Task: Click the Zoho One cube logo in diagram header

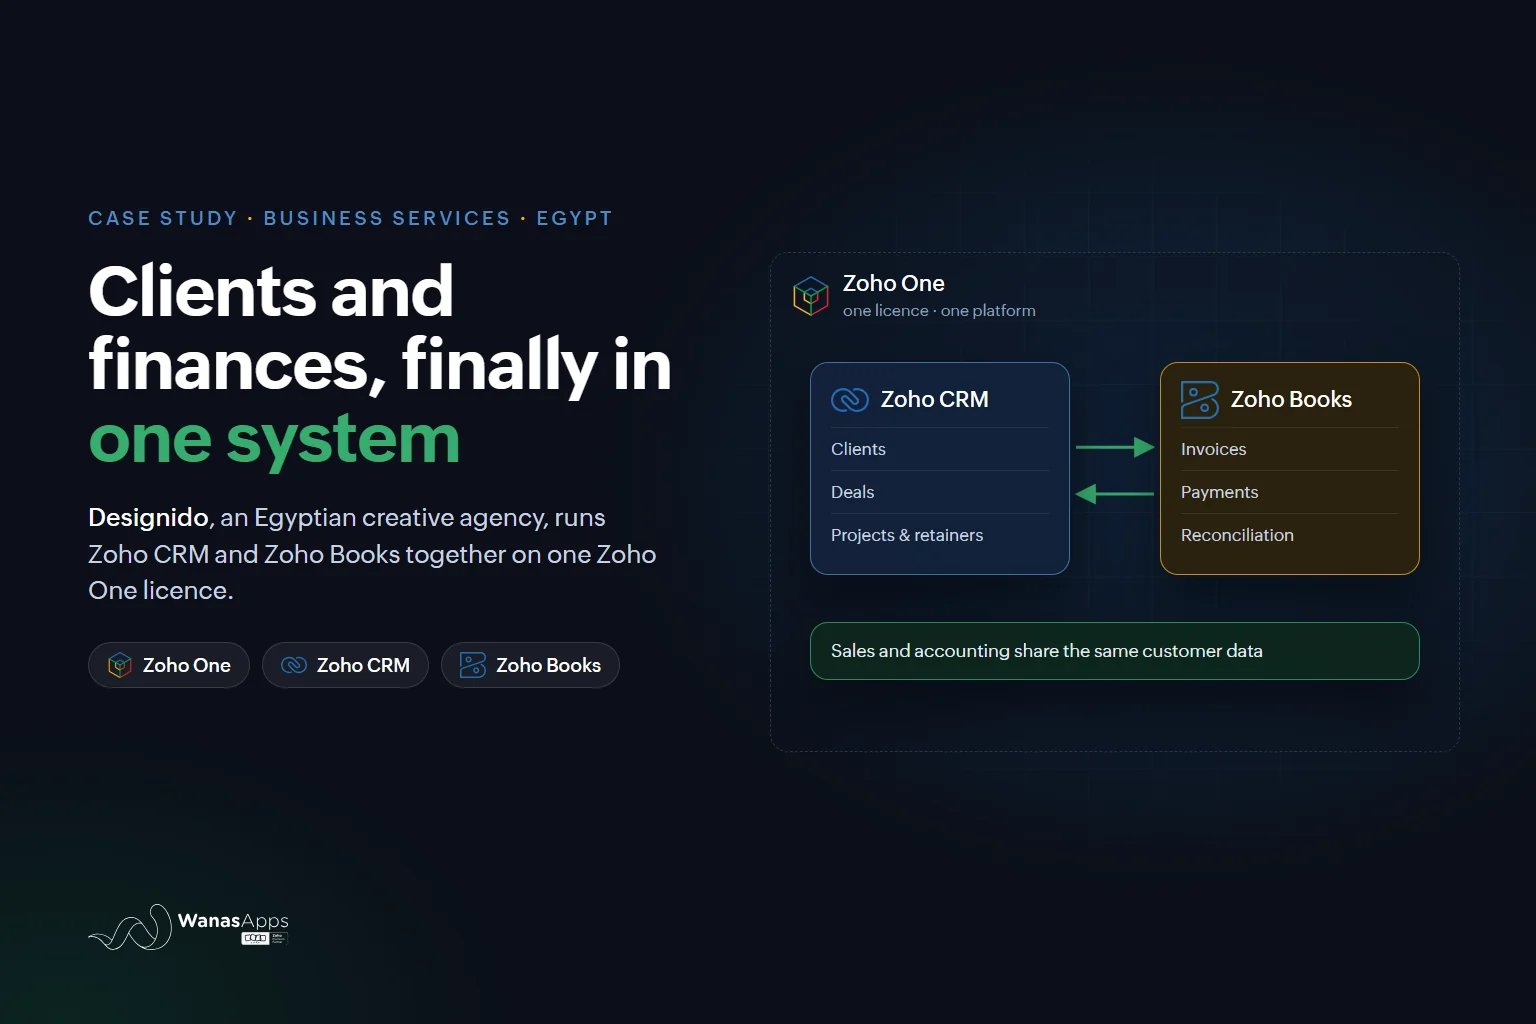Action: pos(811,296)
